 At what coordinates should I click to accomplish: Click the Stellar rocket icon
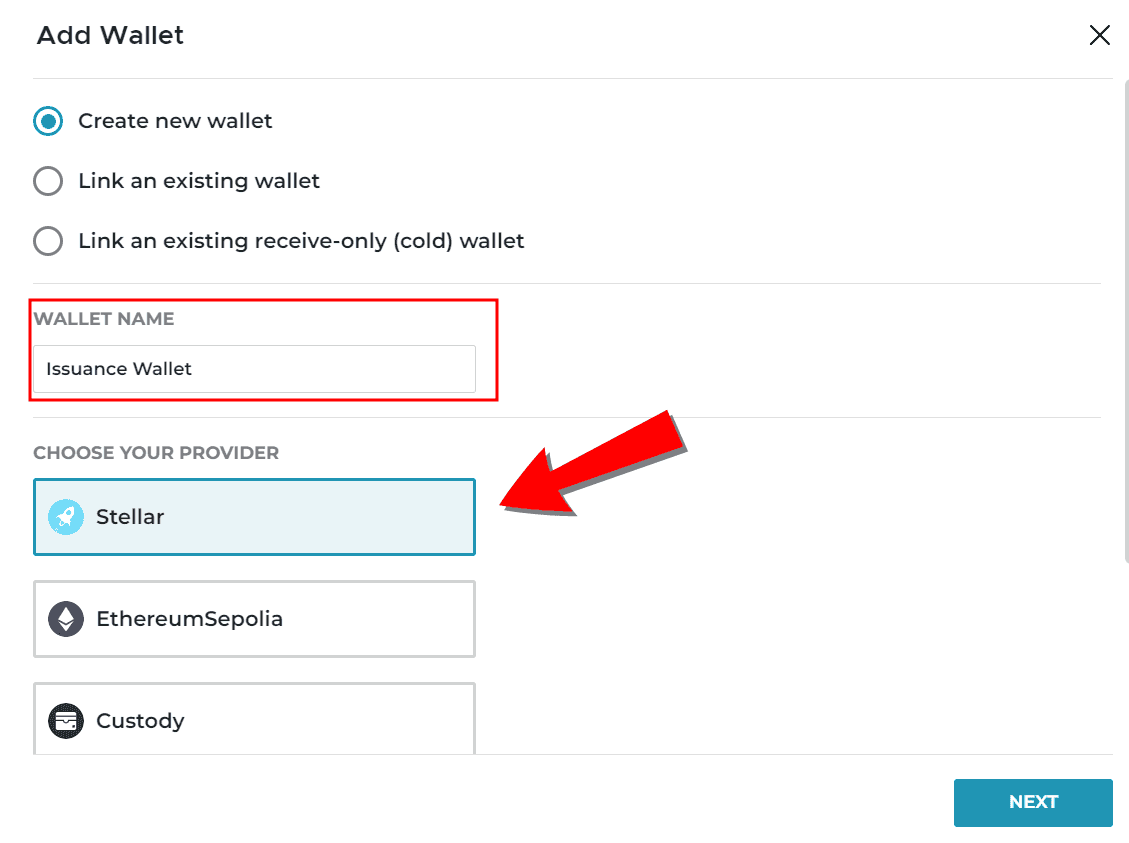66,517
